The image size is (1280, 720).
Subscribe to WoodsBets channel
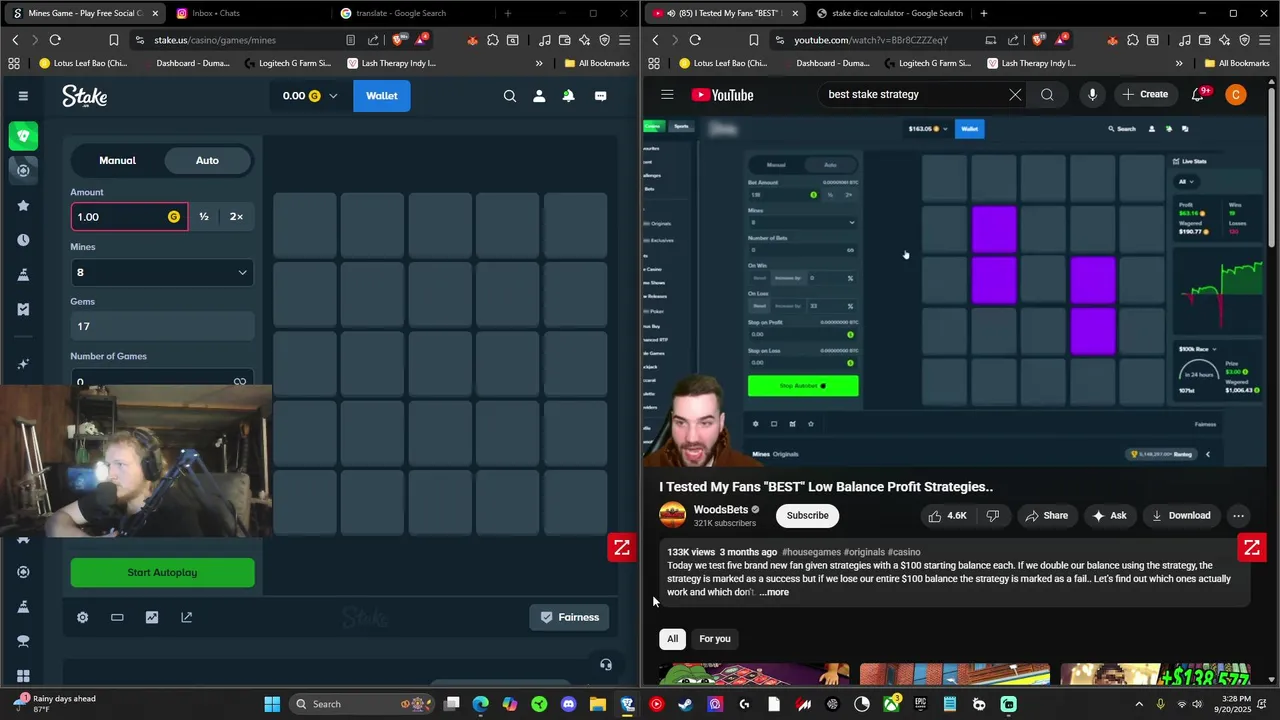[x=807, y=516]
